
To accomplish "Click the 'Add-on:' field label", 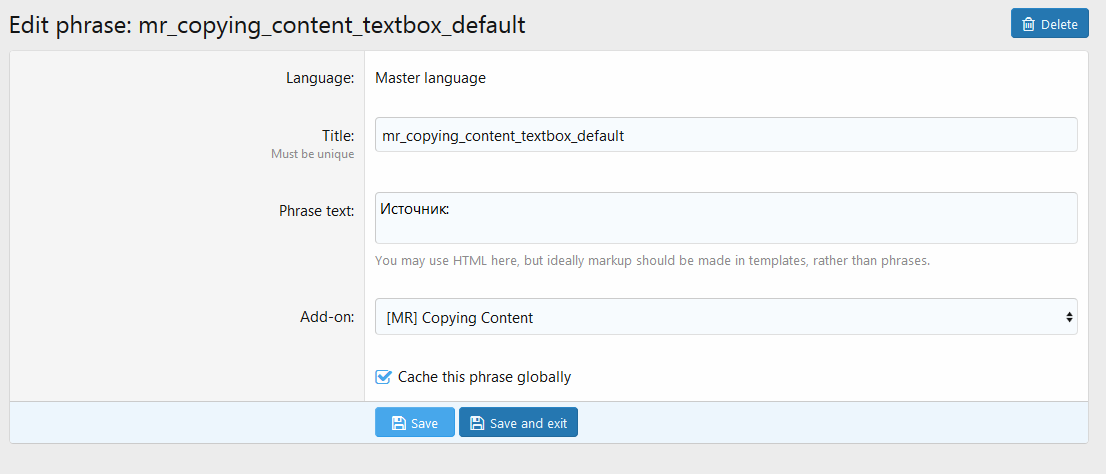I will [x=327, y=317].
